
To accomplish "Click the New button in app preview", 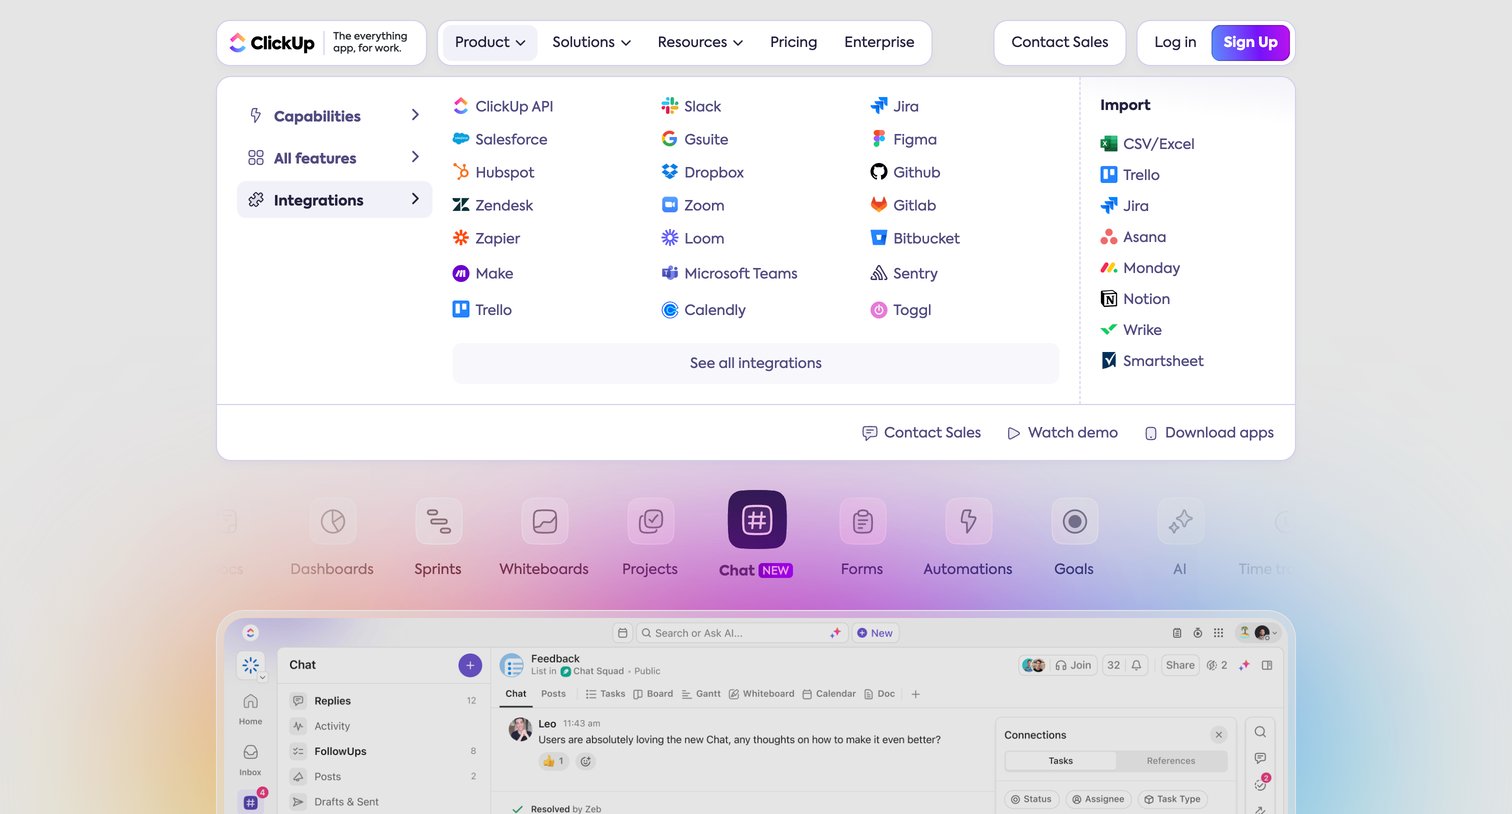I will (x=875, y=633).
